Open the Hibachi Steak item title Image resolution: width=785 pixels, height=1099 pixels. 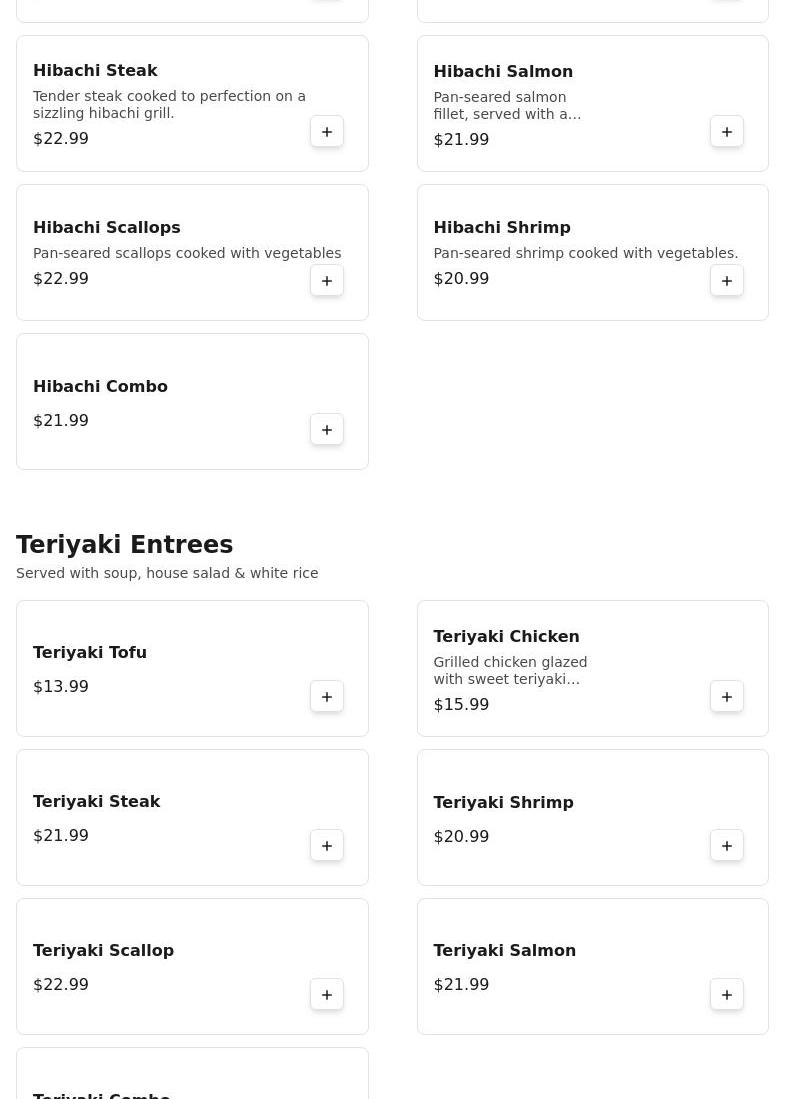[95, 71]
